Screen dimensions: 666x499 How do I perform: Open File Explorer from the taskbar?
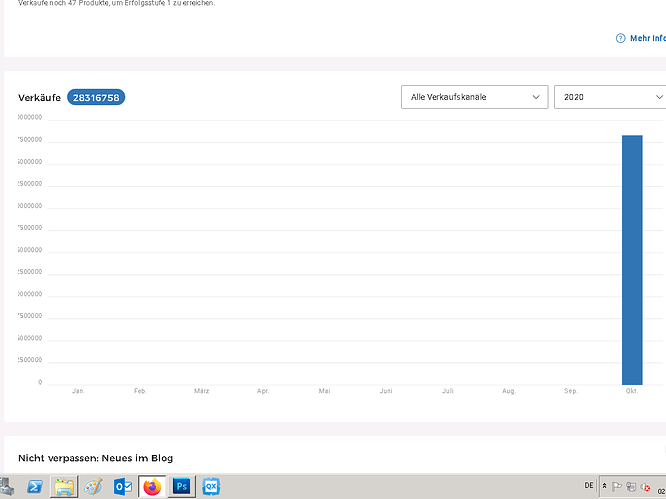pos(64,487)
